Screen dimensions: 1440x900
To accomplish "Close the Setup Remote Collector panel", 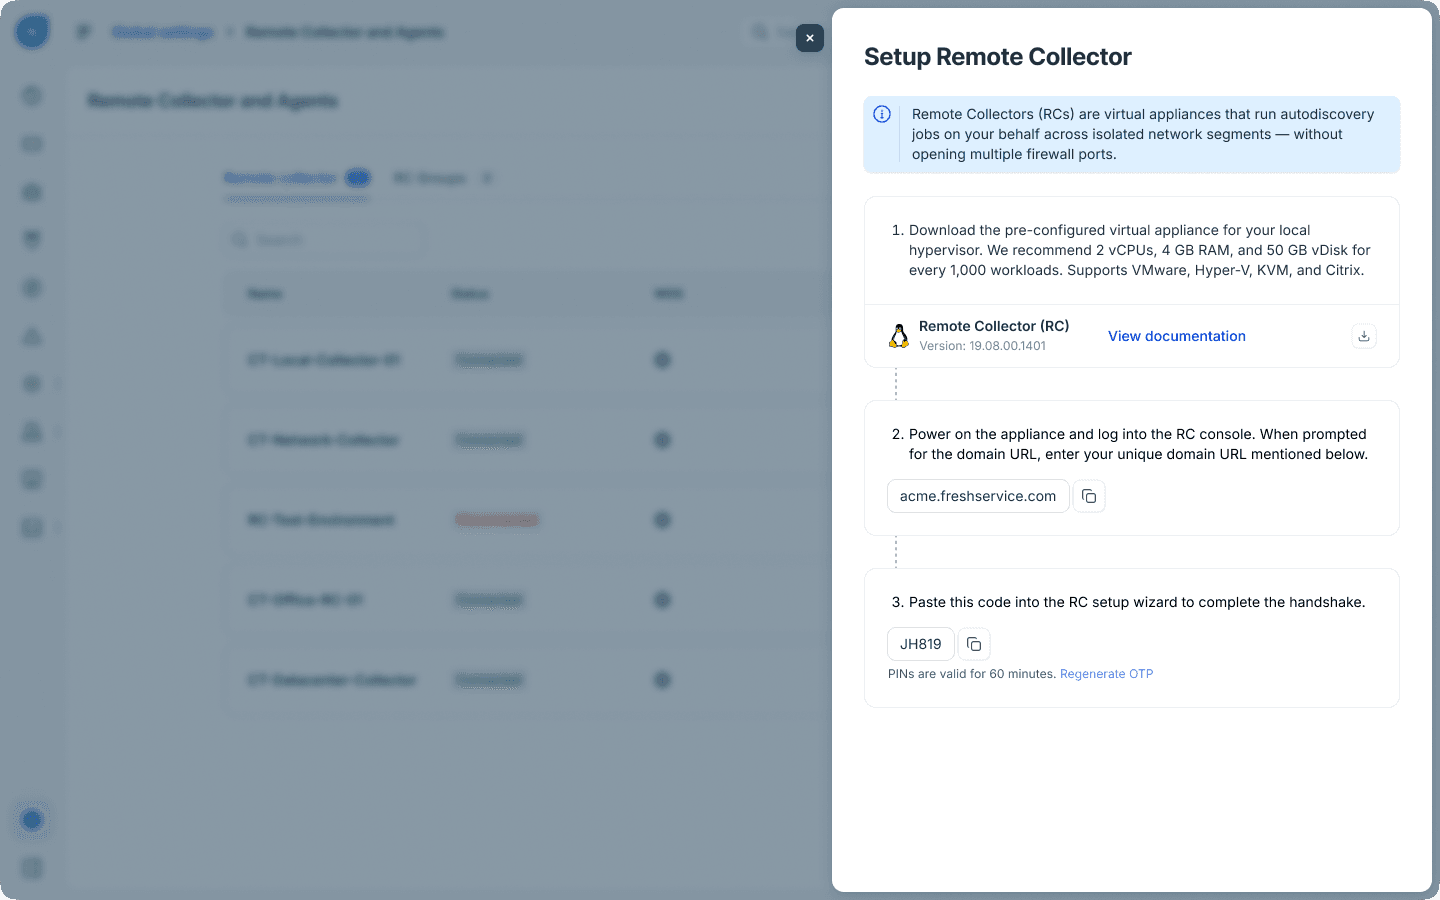I will coord(810,38).
